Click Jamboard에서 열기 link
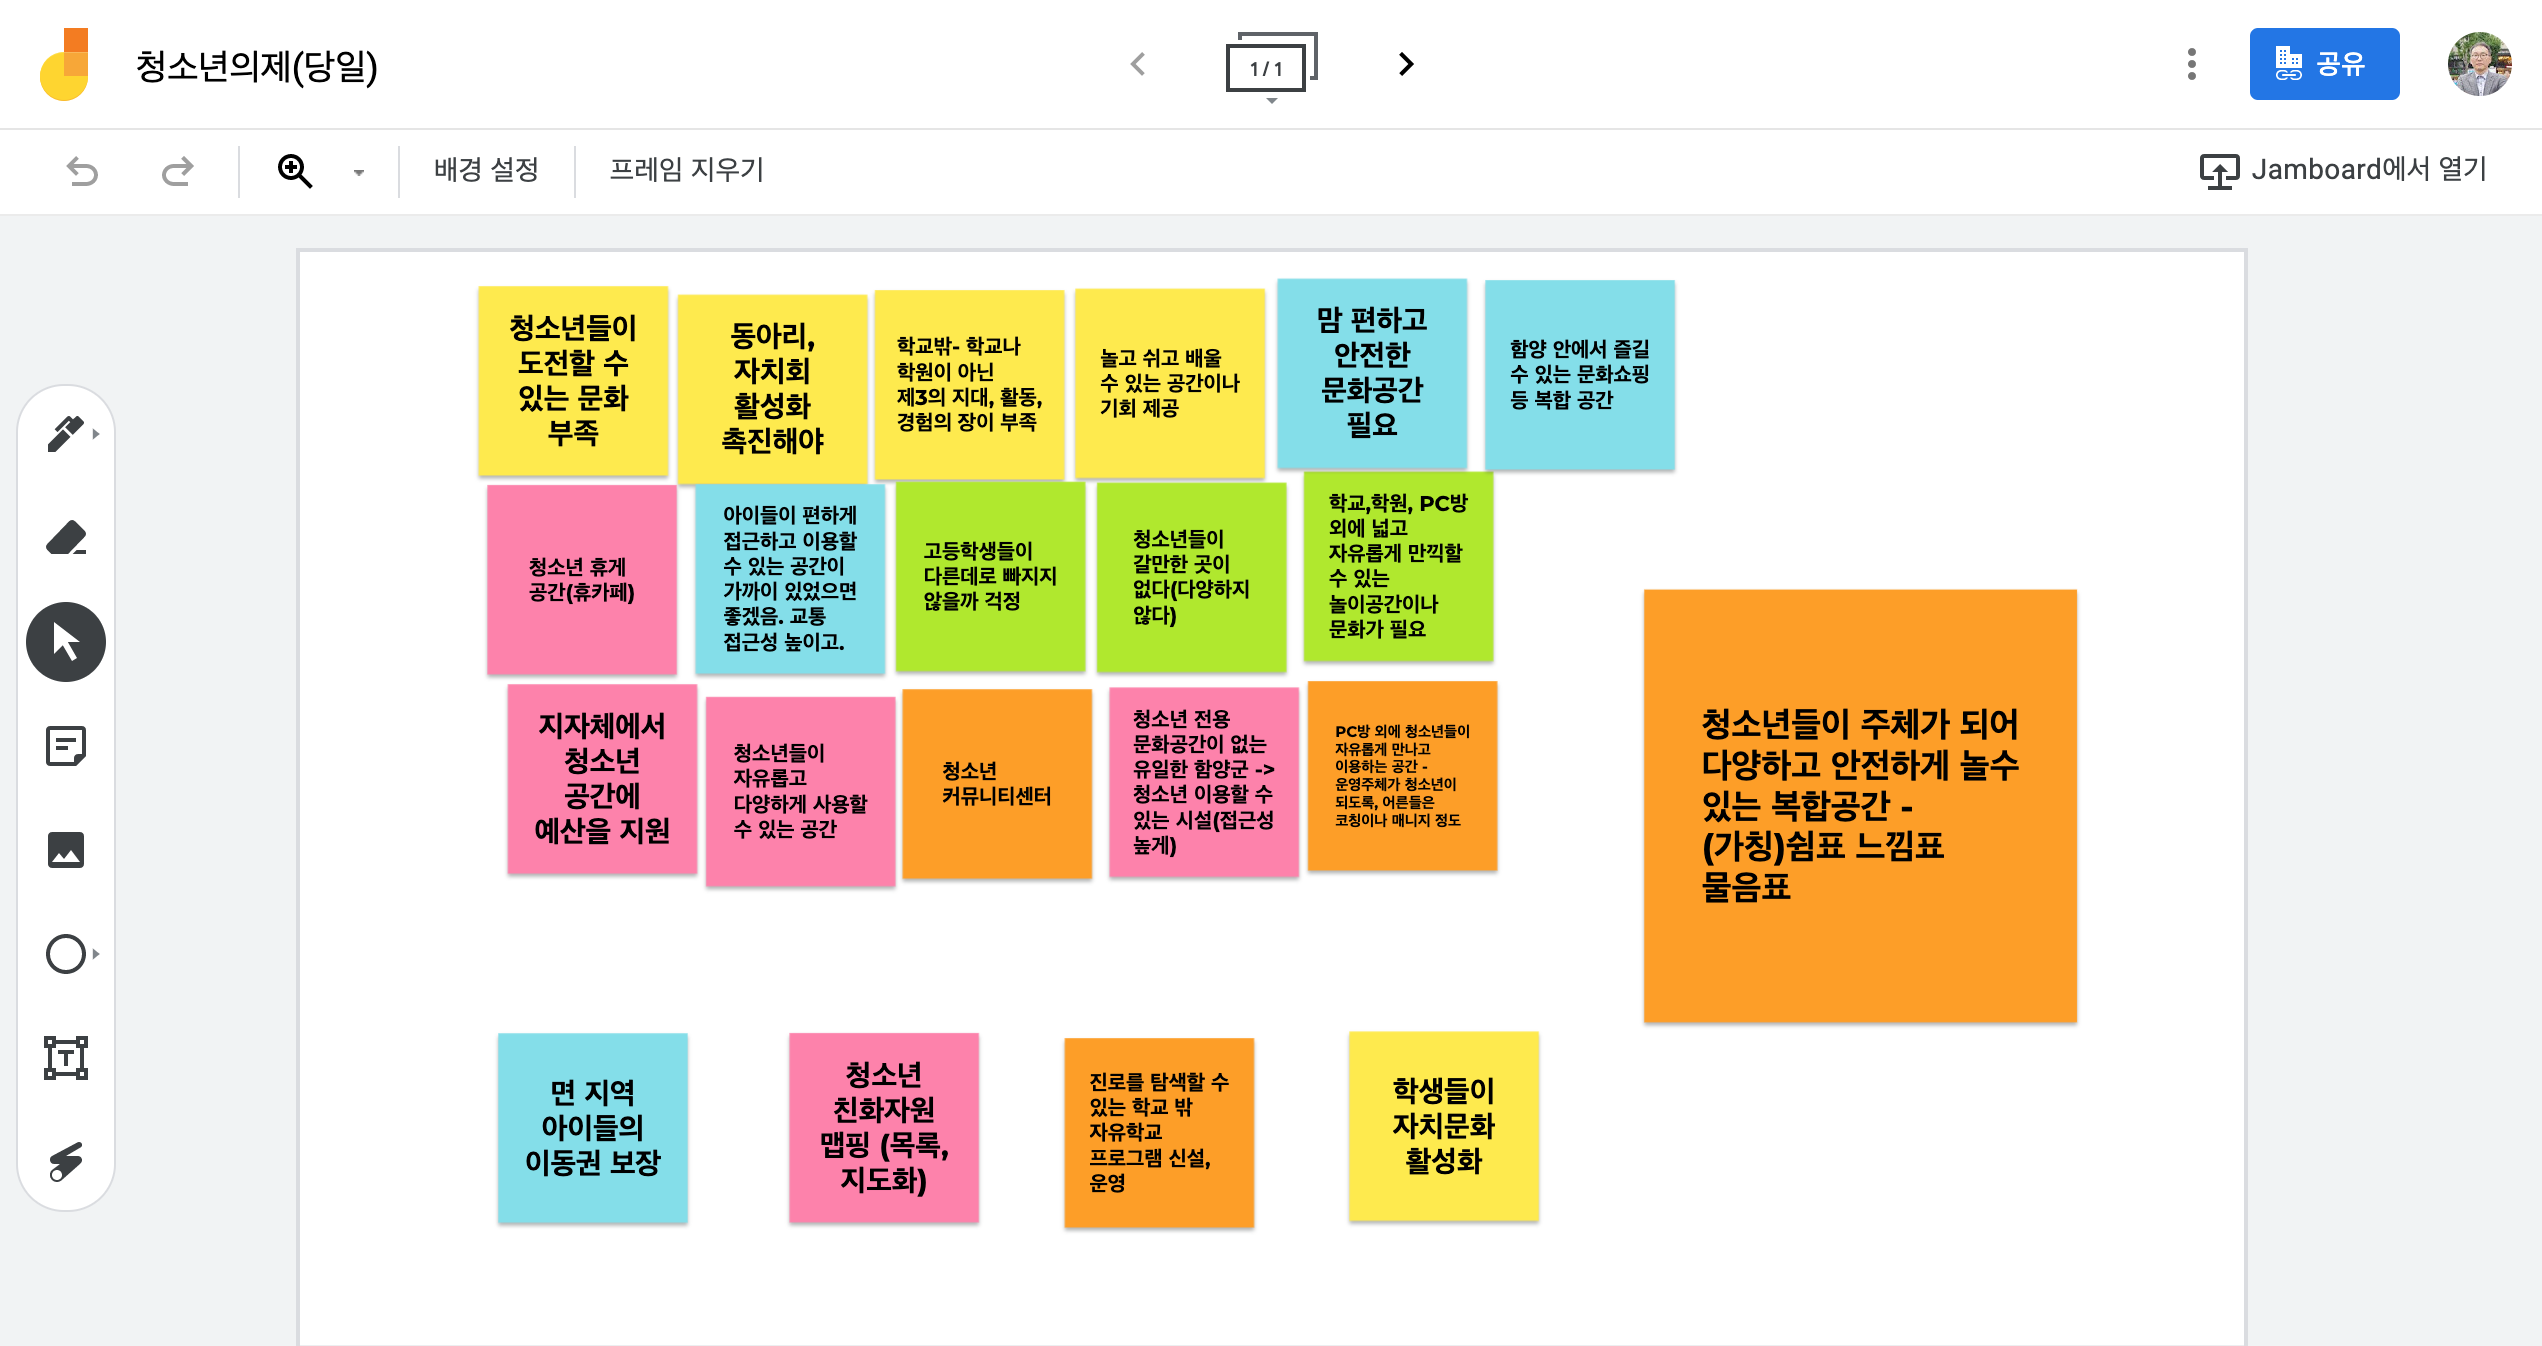 [2342, 170]
